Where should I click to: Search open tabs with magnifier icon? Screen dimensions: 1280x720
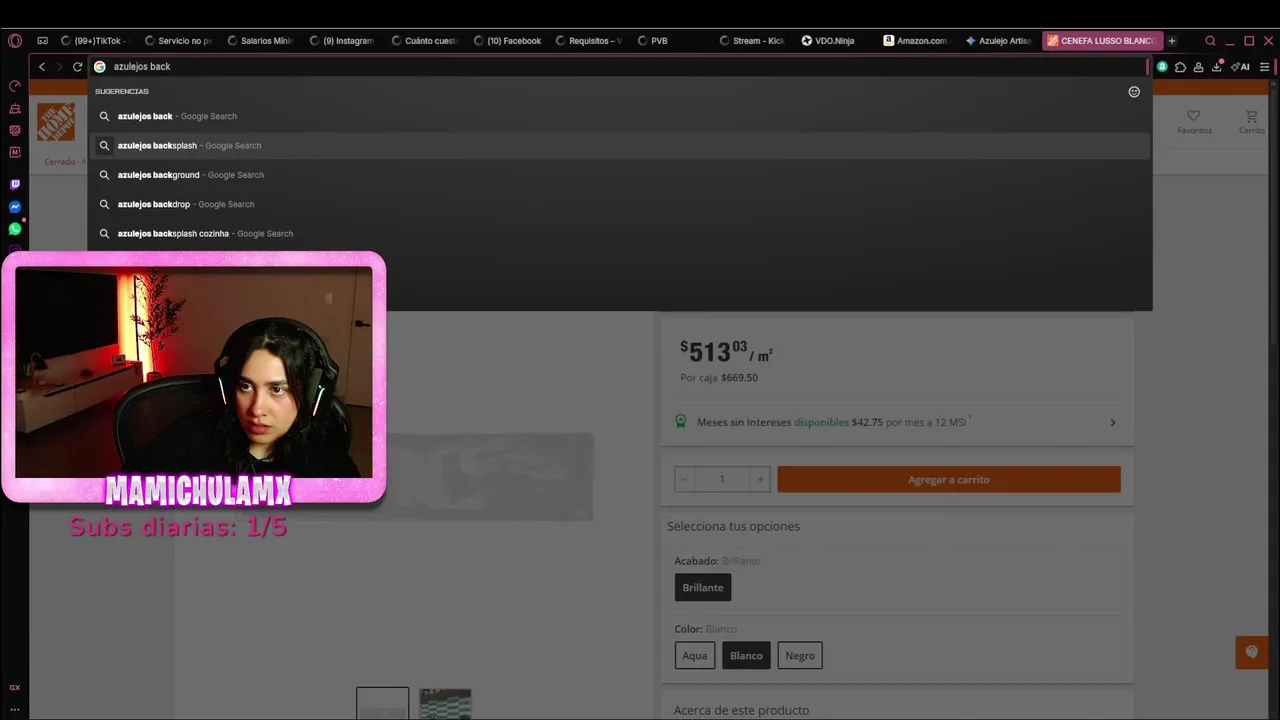[1211, 41]
